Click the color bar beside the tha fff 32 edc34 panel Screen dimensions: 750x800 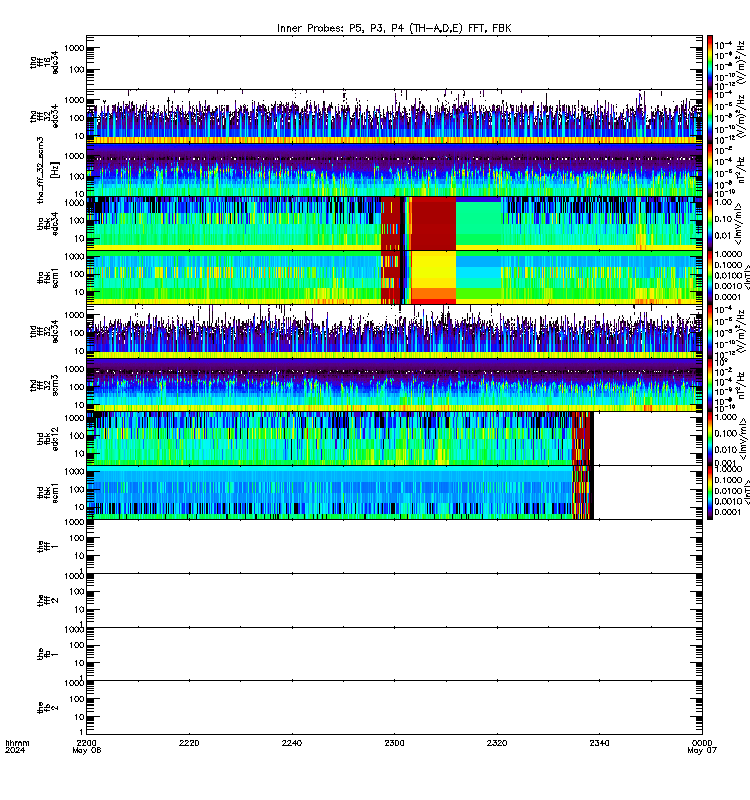pos(710,116)
